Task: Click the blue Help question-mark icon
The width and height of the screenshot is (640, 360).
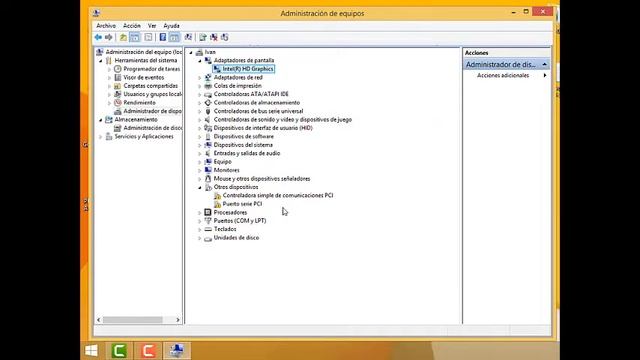Action: (x=163, y=38)
